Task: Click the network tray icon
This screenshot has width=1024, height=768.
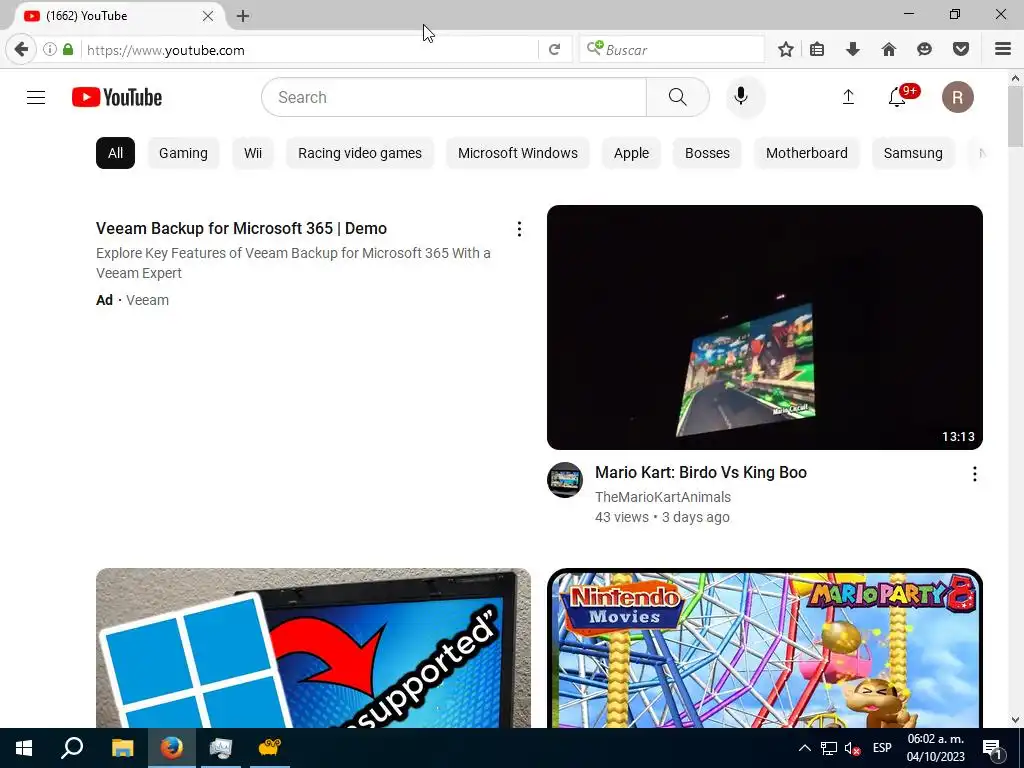Action: (829, 748)
